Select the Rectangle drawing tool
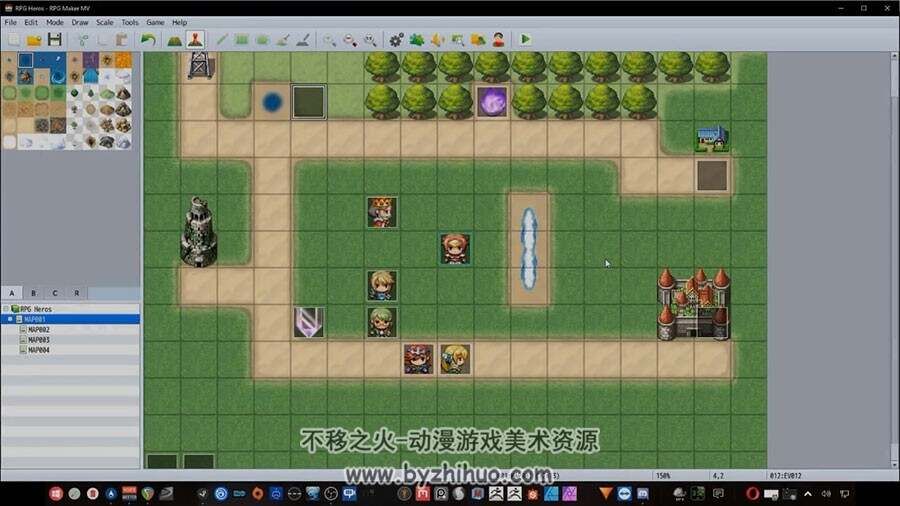 (x=242, y=40)
